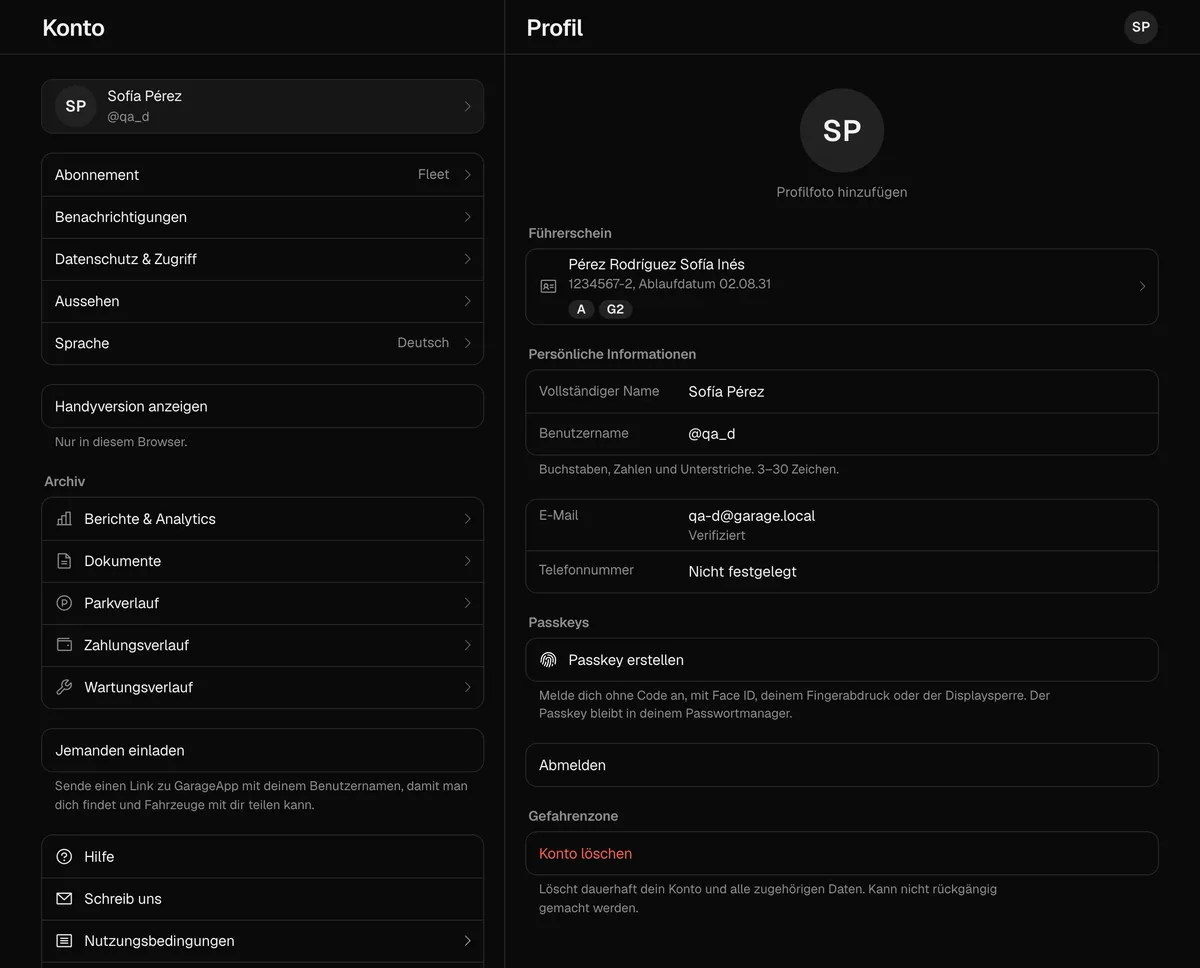Open the Aussehen settings
This screenshot has height=968, width=1200.
(x=262, y=301)
